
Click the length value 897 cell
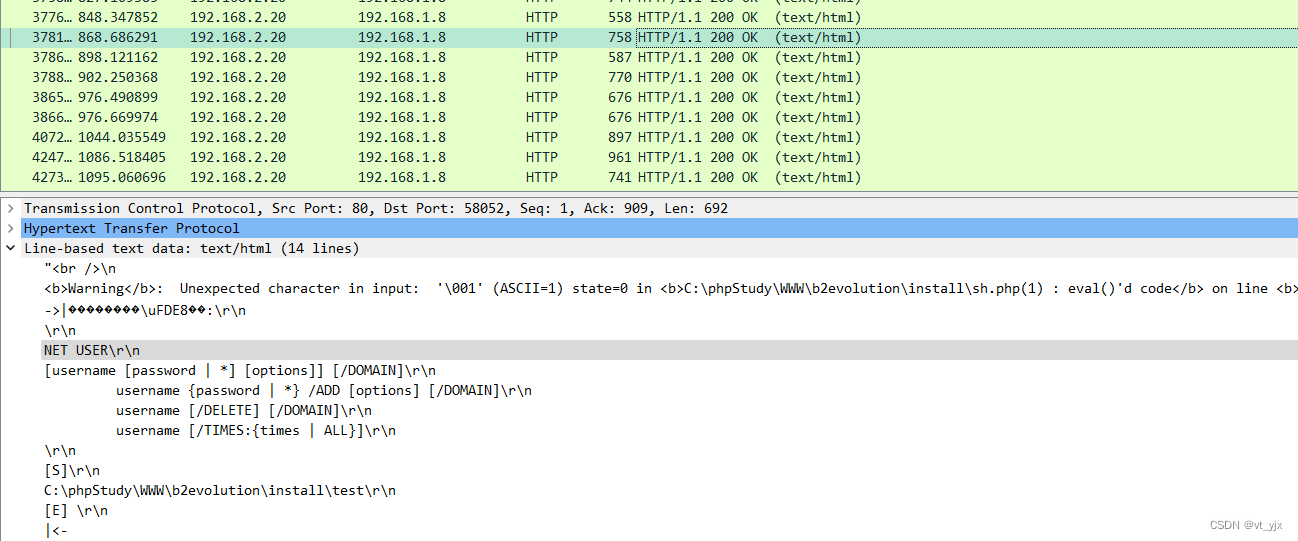click(x=620, y=137)
